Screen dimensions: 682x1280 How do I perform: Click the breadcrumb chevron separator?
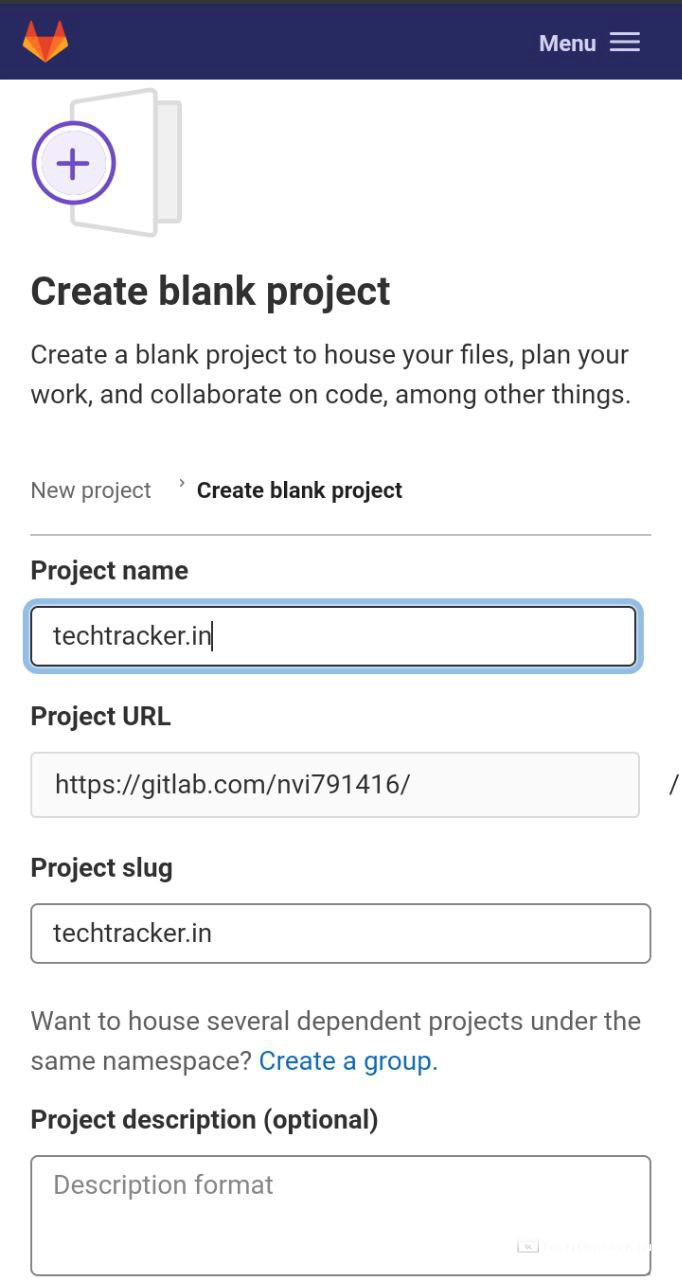(x=182, y=484)
